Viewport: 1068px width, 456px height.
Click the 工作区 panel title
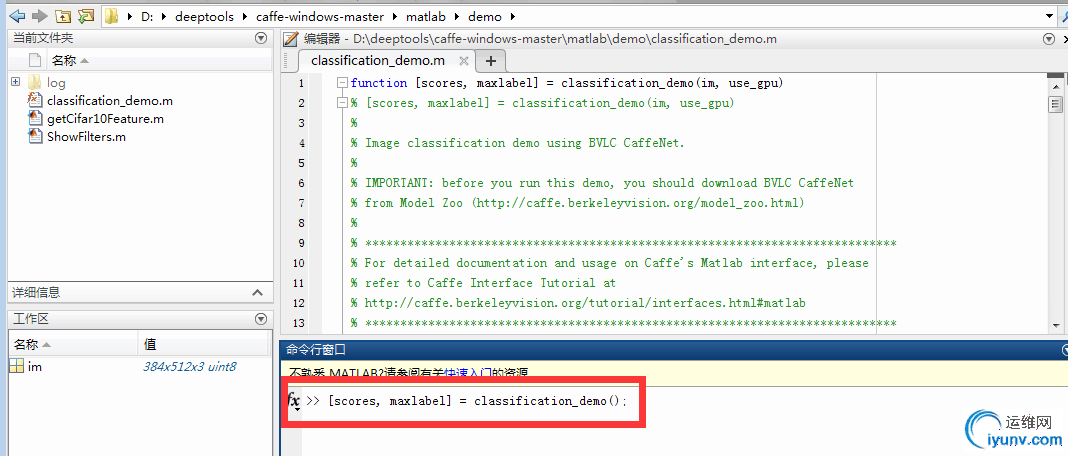click(x=30, y=319)
